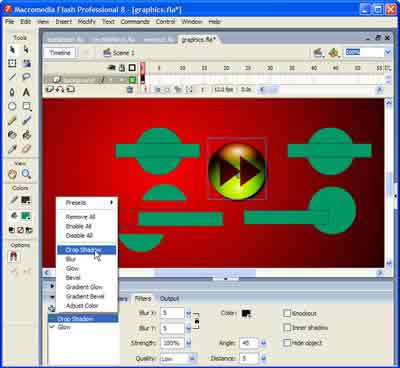The width and height of the screenshot is (400, 368).
Task: Select the Ink Bottle tool
Action: [x=12, y=135]
